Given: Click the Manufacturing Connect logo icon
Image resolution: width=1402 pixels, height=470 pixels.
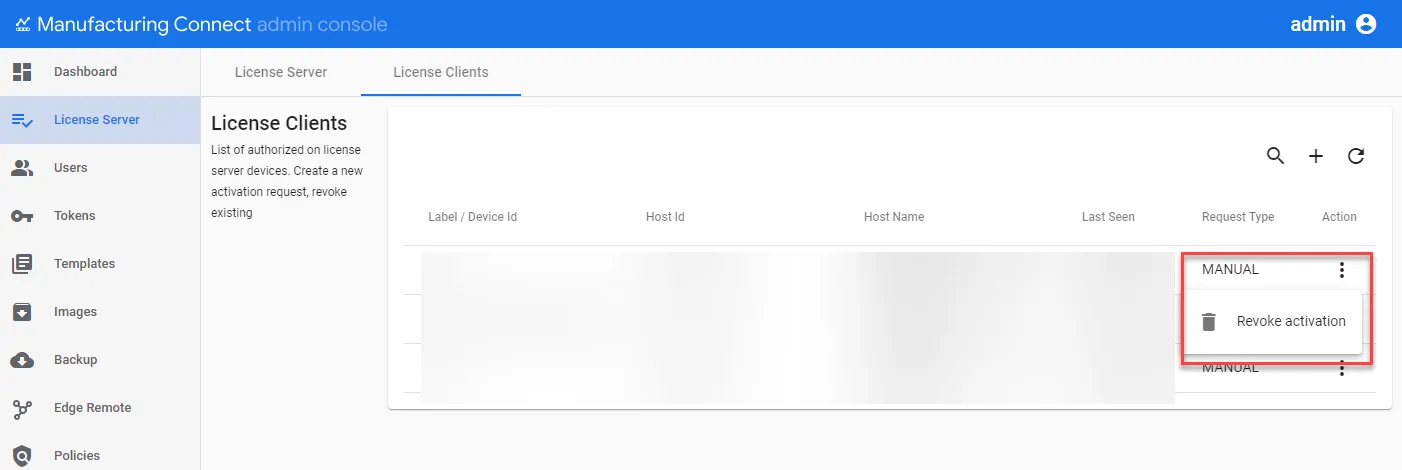Looking at the screenshot, I should point(23,24).
